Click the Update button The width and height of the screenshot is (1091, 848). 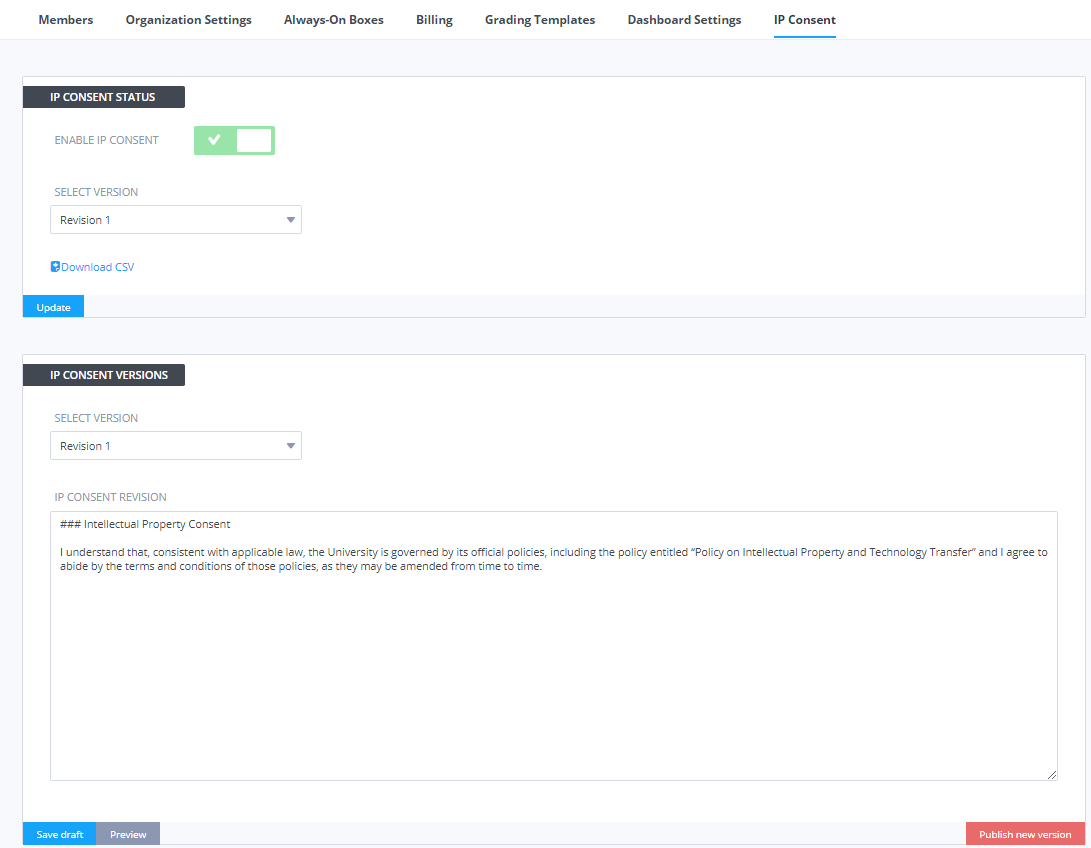tap(54, 307)
